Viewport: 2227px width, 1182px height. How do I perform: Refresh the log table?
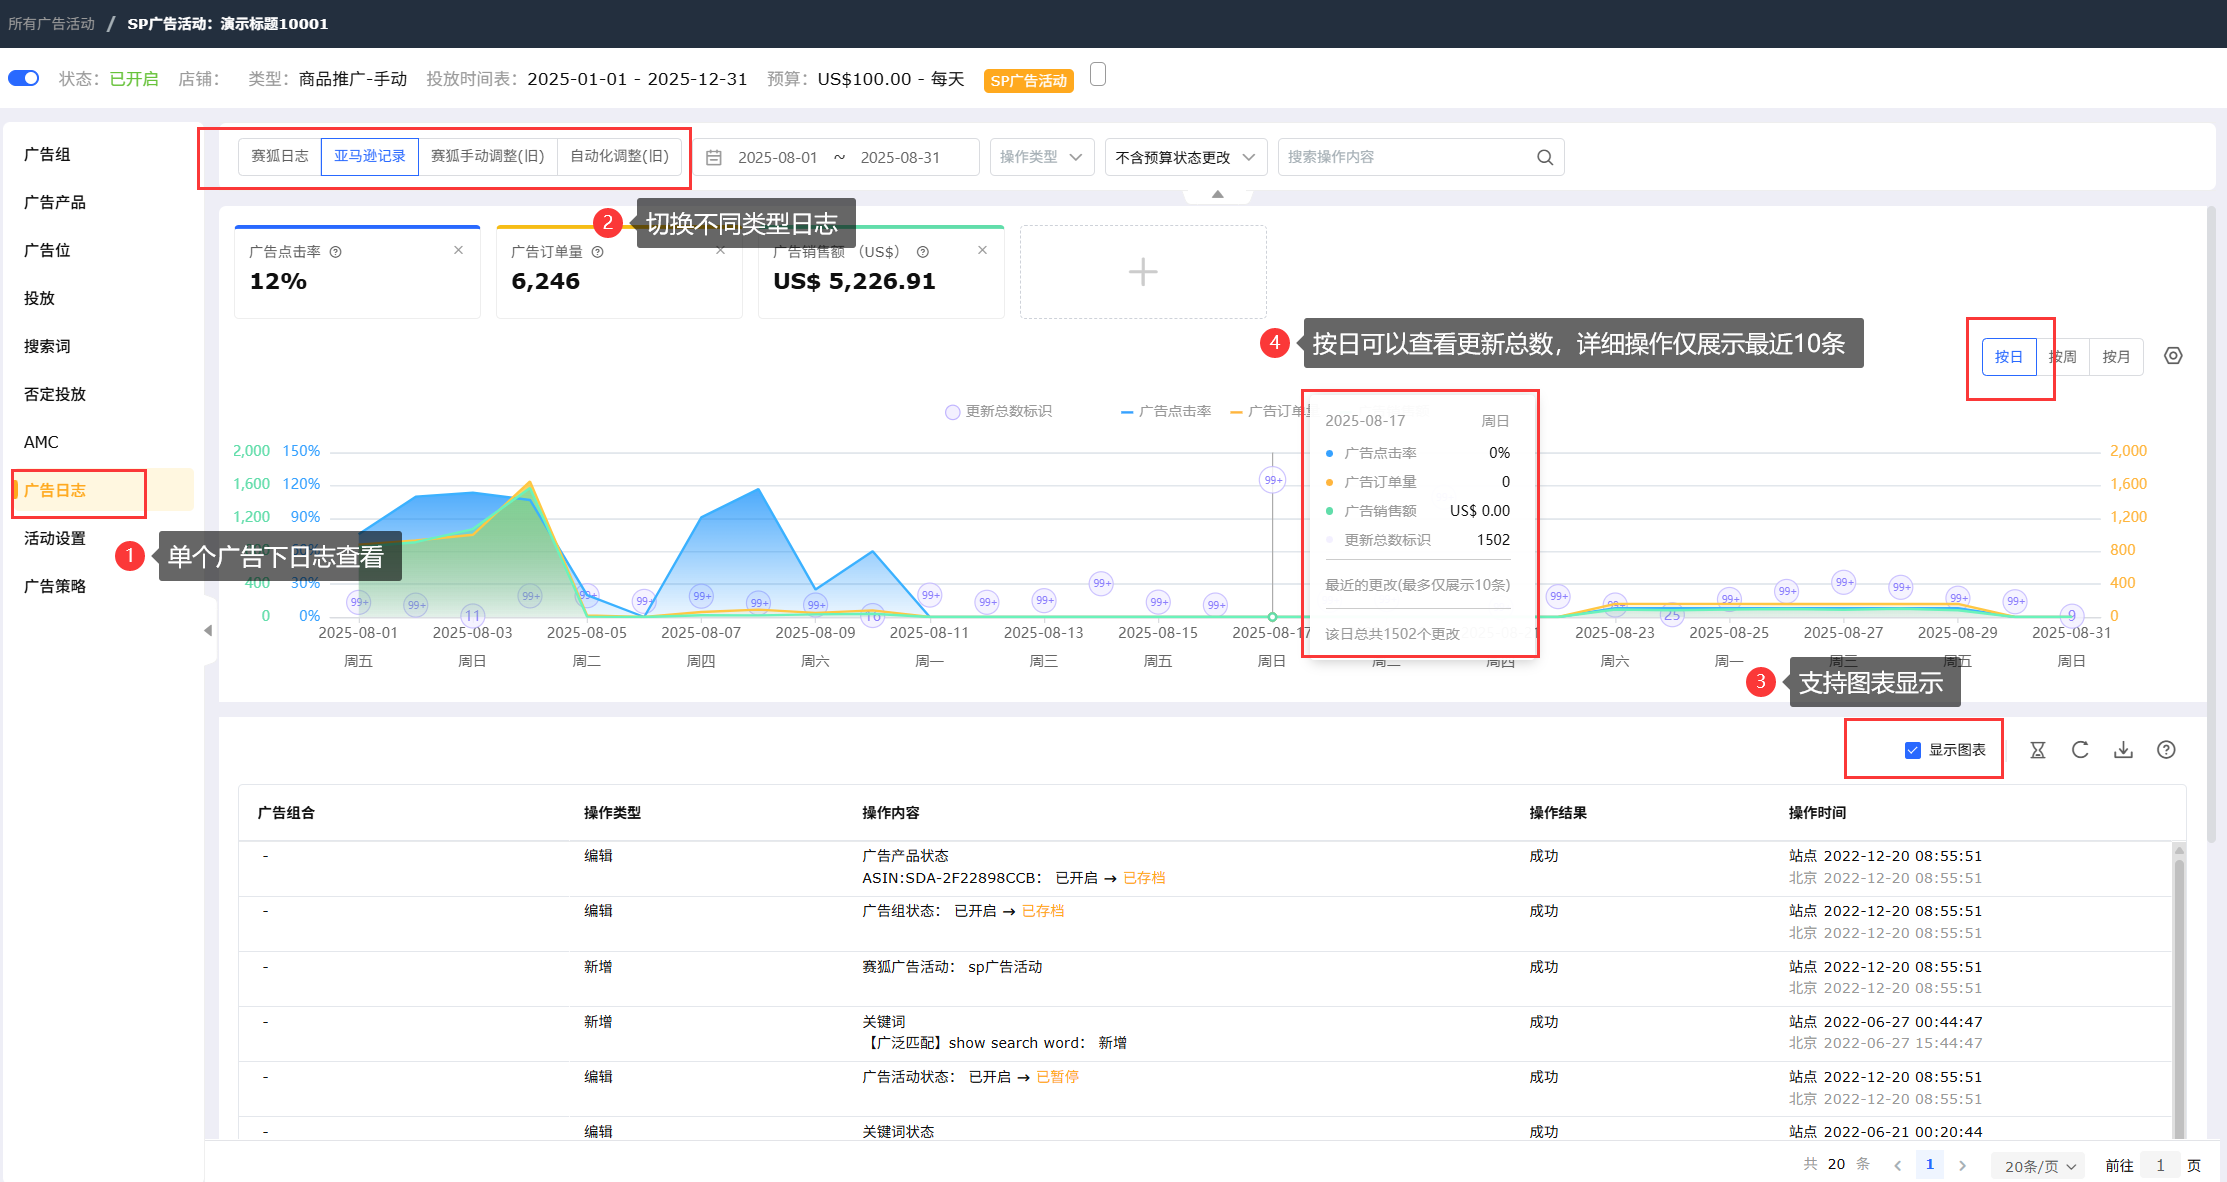[x=2080, y=750]
